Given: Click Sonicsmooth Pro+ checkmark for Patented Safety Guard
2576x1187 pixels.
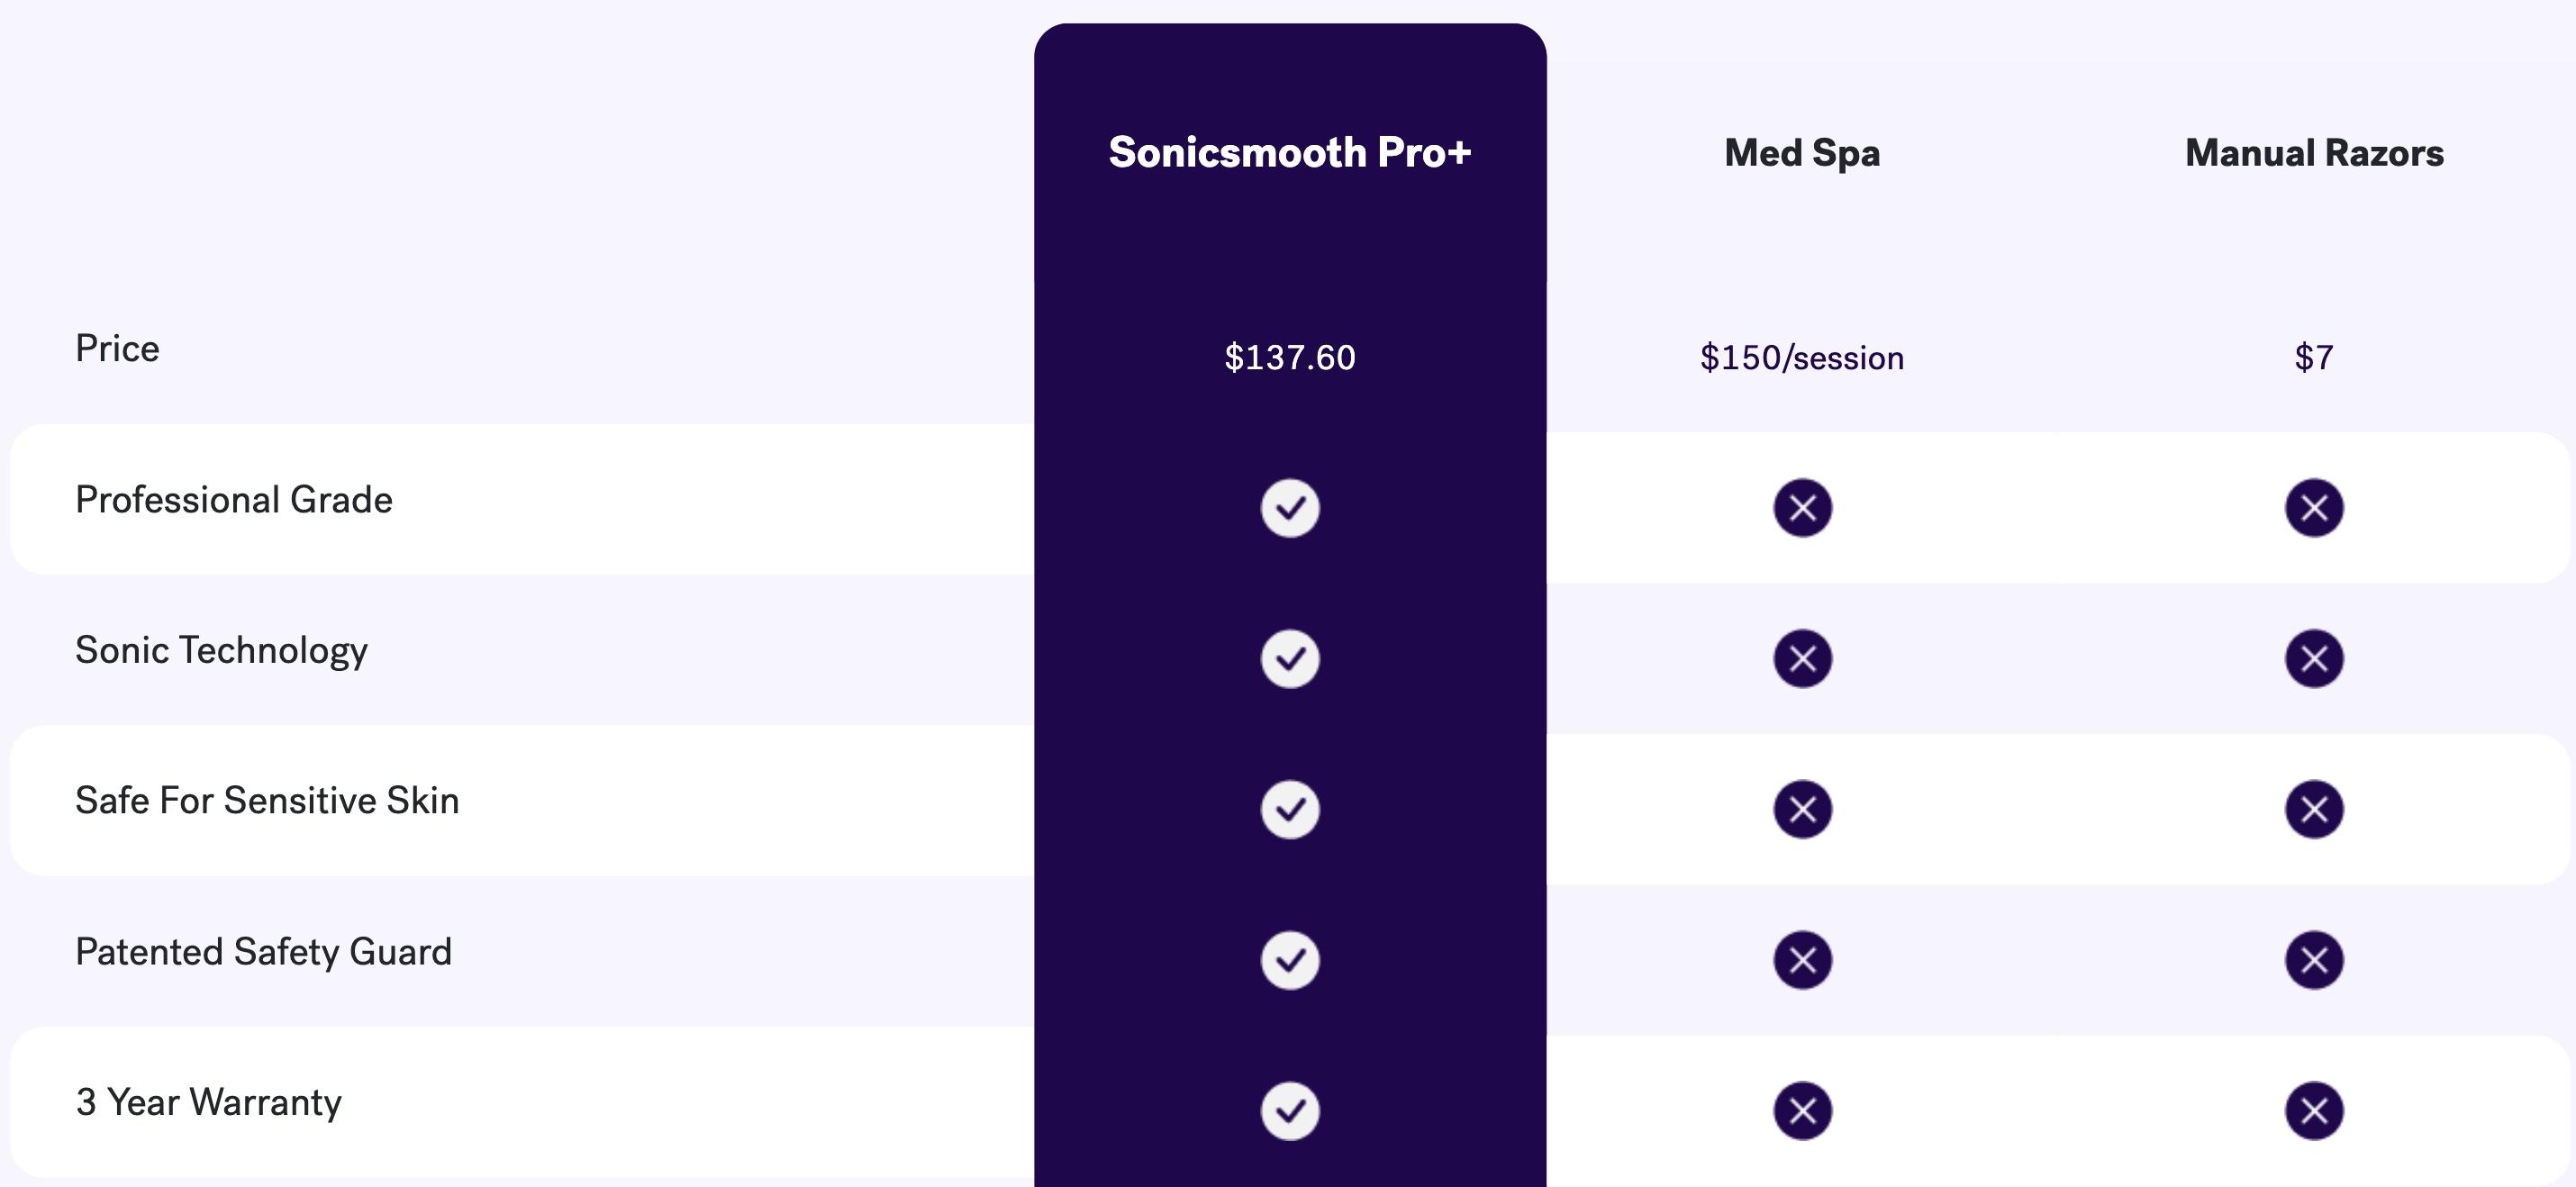Looking at the screenshot, I should click(1290, 960).
